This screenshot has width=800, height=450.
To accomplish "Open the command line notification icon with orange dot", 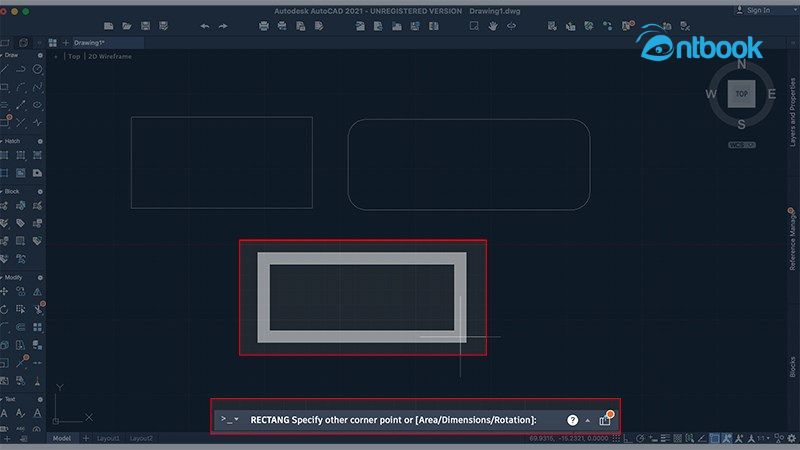I will pos(605,419).
